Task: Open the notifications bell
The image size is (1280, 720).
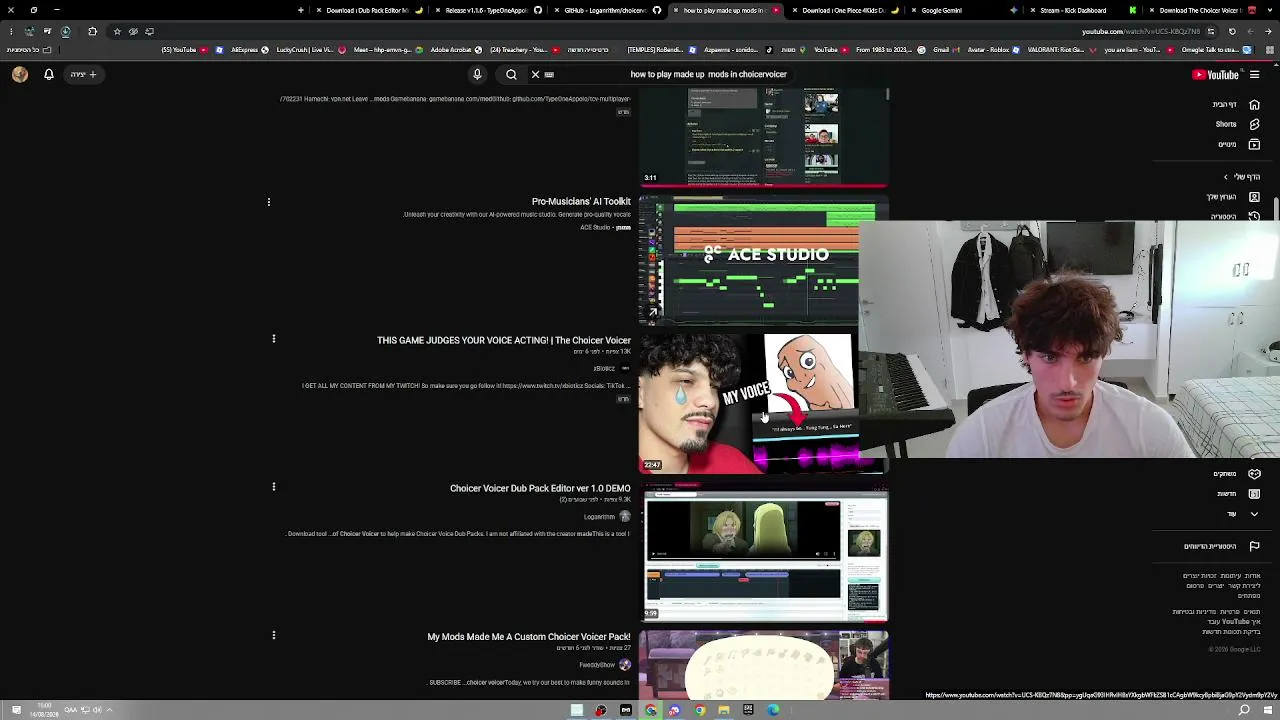Action: click(x=48, y=74)
